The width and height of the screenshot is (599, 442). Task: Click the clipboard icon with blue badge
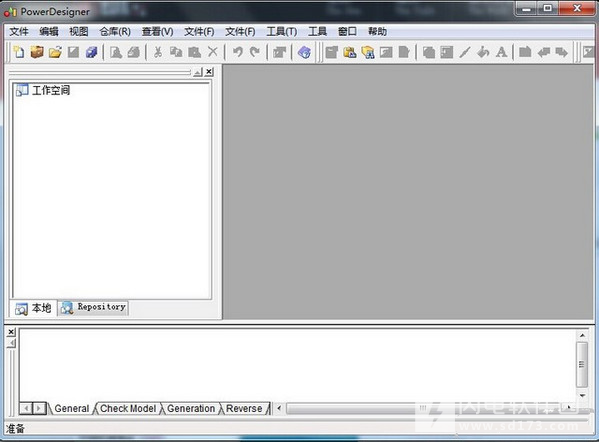(x=350, y=52)
